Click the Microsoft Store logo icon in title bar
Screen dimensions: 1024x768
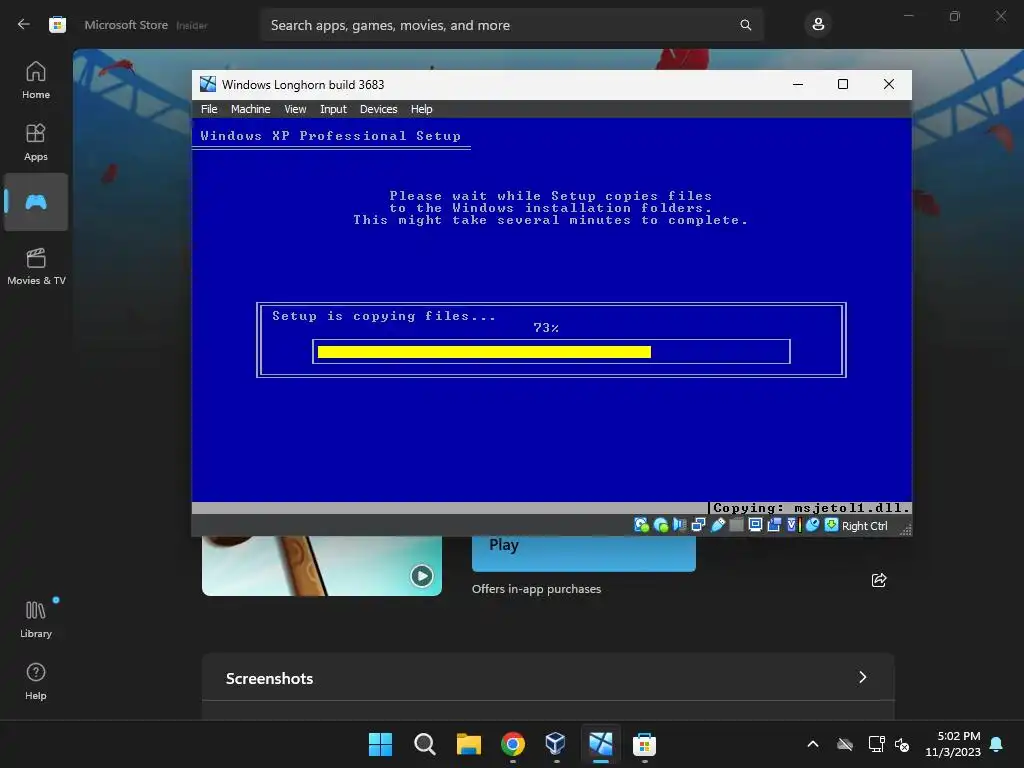click(x=57, y=25)
